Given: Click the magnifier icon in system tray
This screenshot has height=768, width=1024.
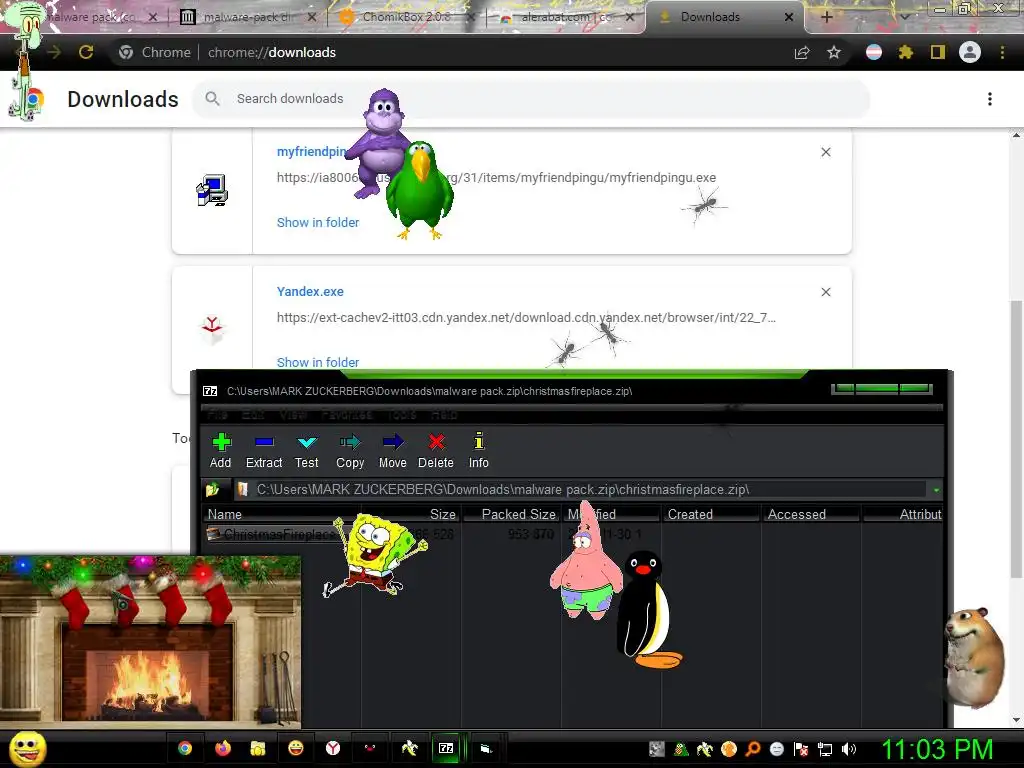Looking at the screenshot, I should click(x=753, y=749).
